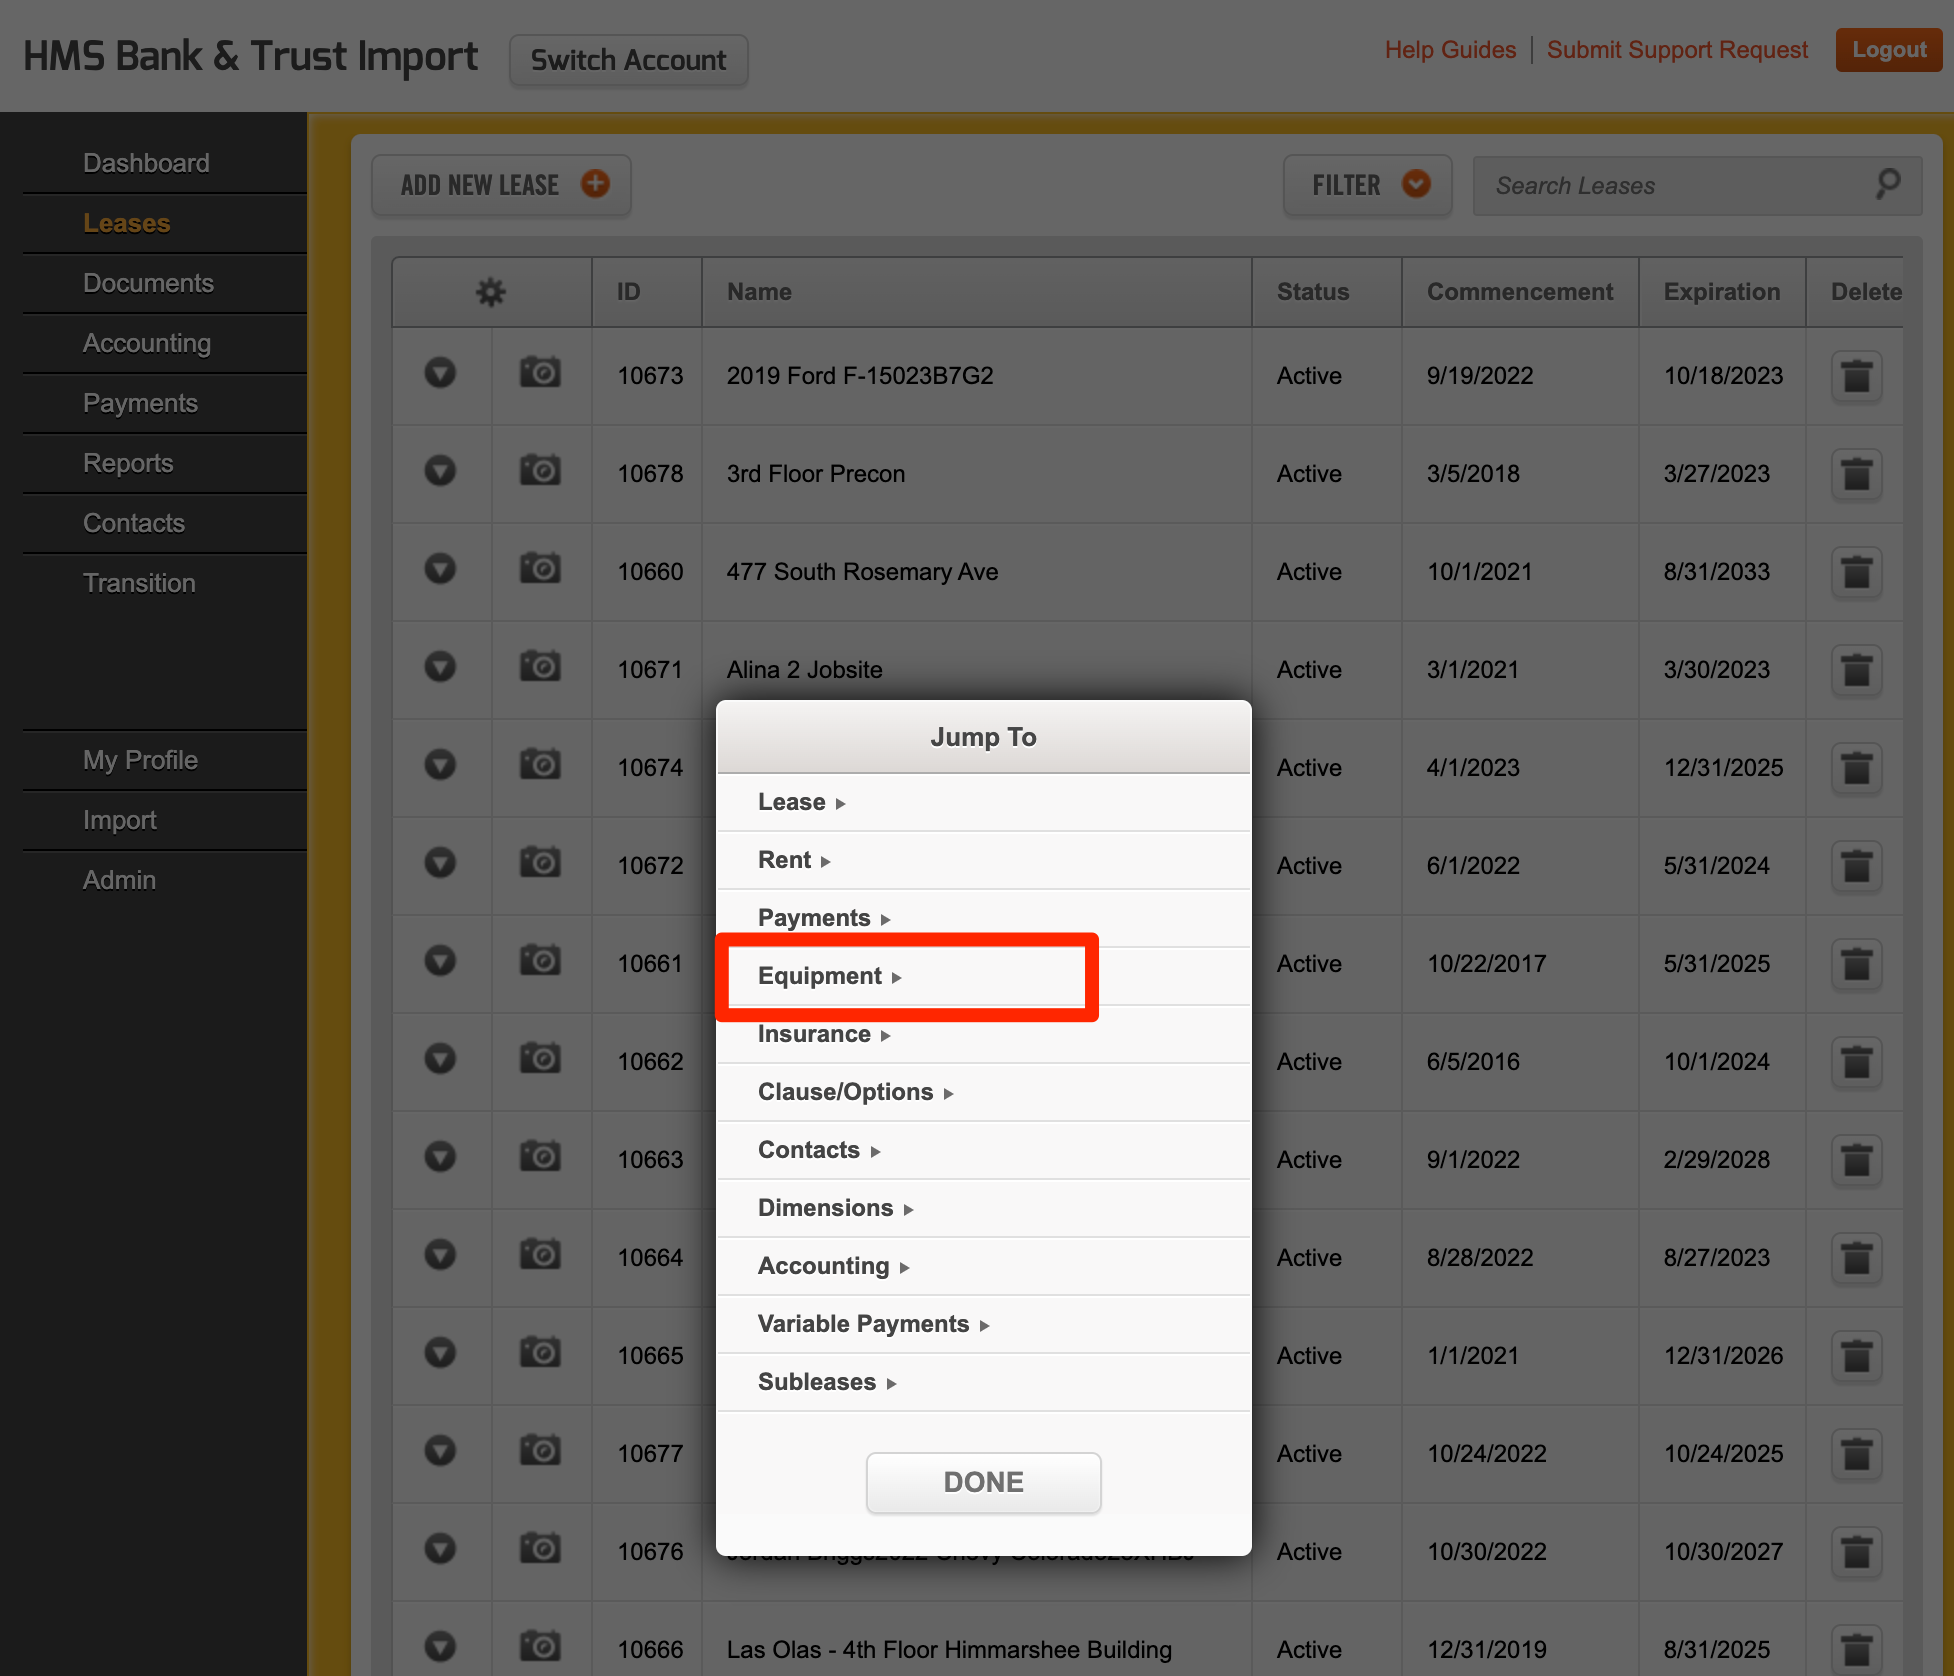The image size is (1954, 1676).
Task: Delete lease 10673 with trash icon
Action: coord(1856,376)
